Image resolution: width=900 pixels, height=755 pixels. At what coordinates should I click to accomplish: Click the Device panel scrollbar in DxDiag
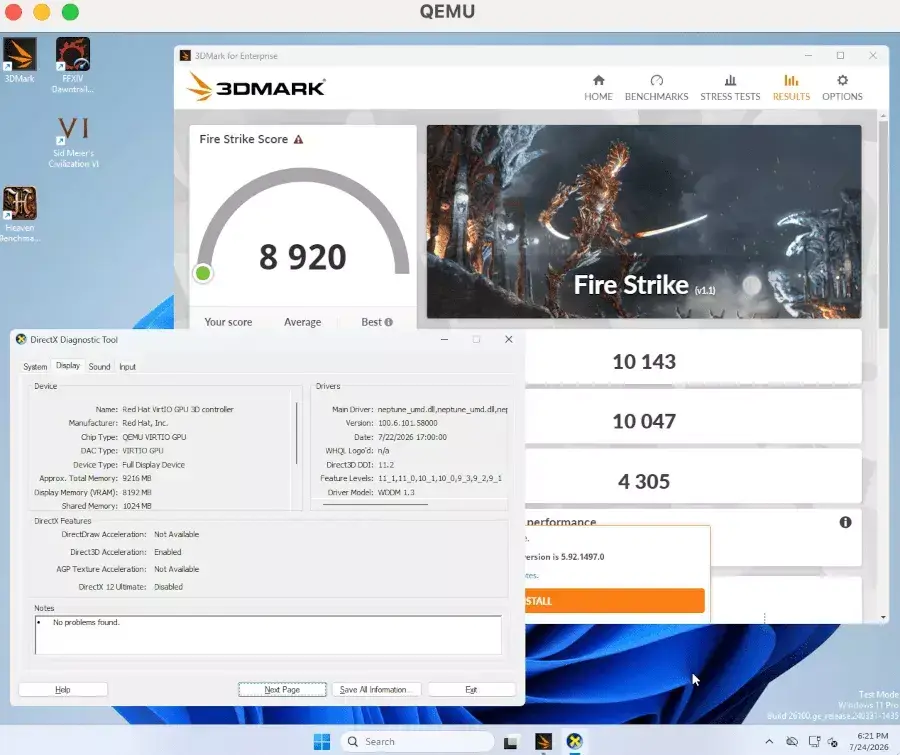pyautogui.click(x=297, y=433)
